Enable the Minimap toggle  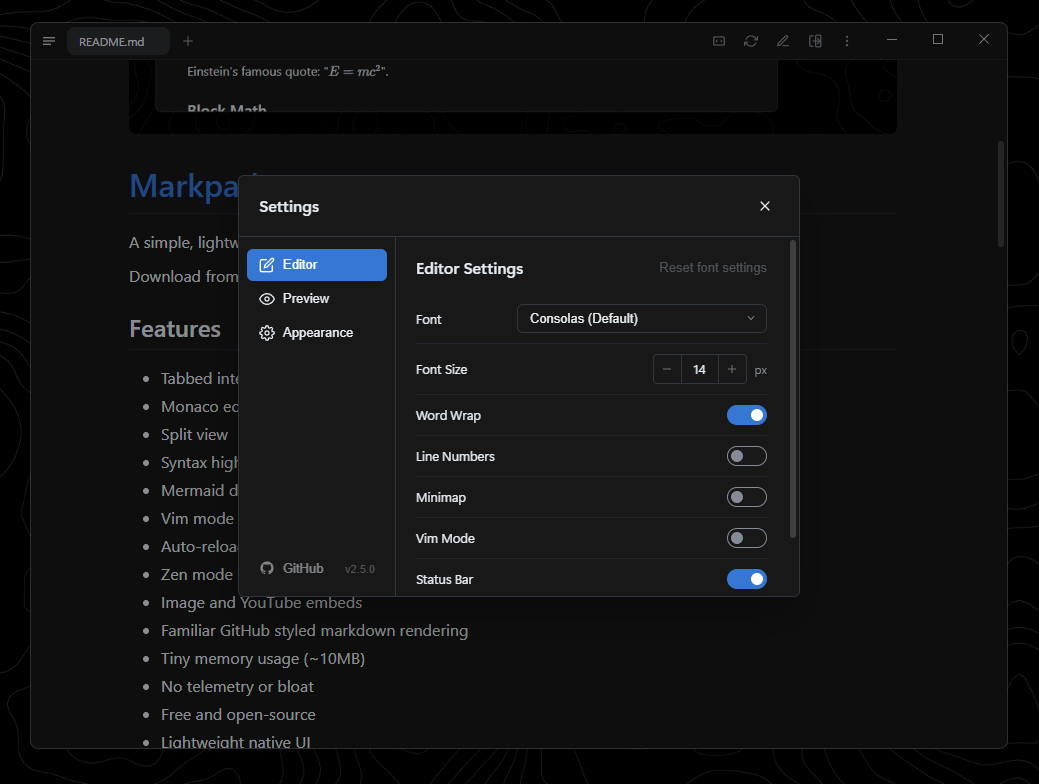[x=747, y=497]
